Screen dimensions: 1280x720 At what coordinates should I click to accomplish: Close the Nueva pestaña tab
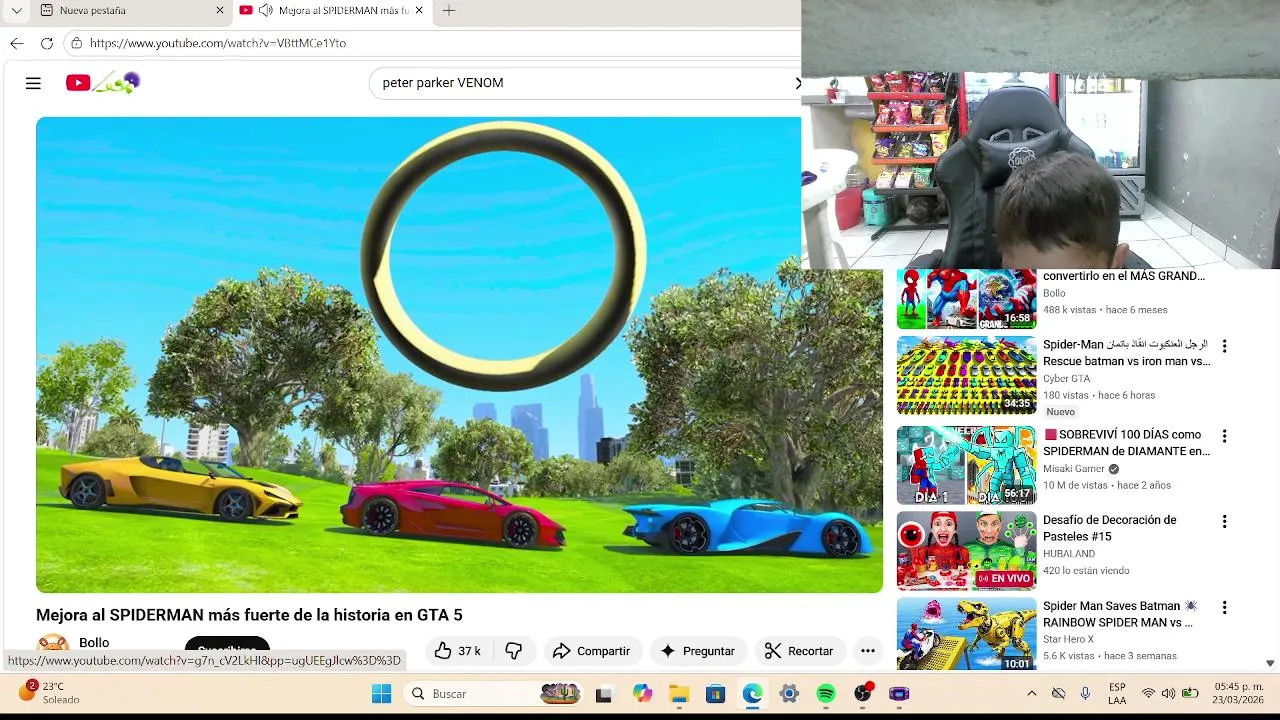pos(220,10)
